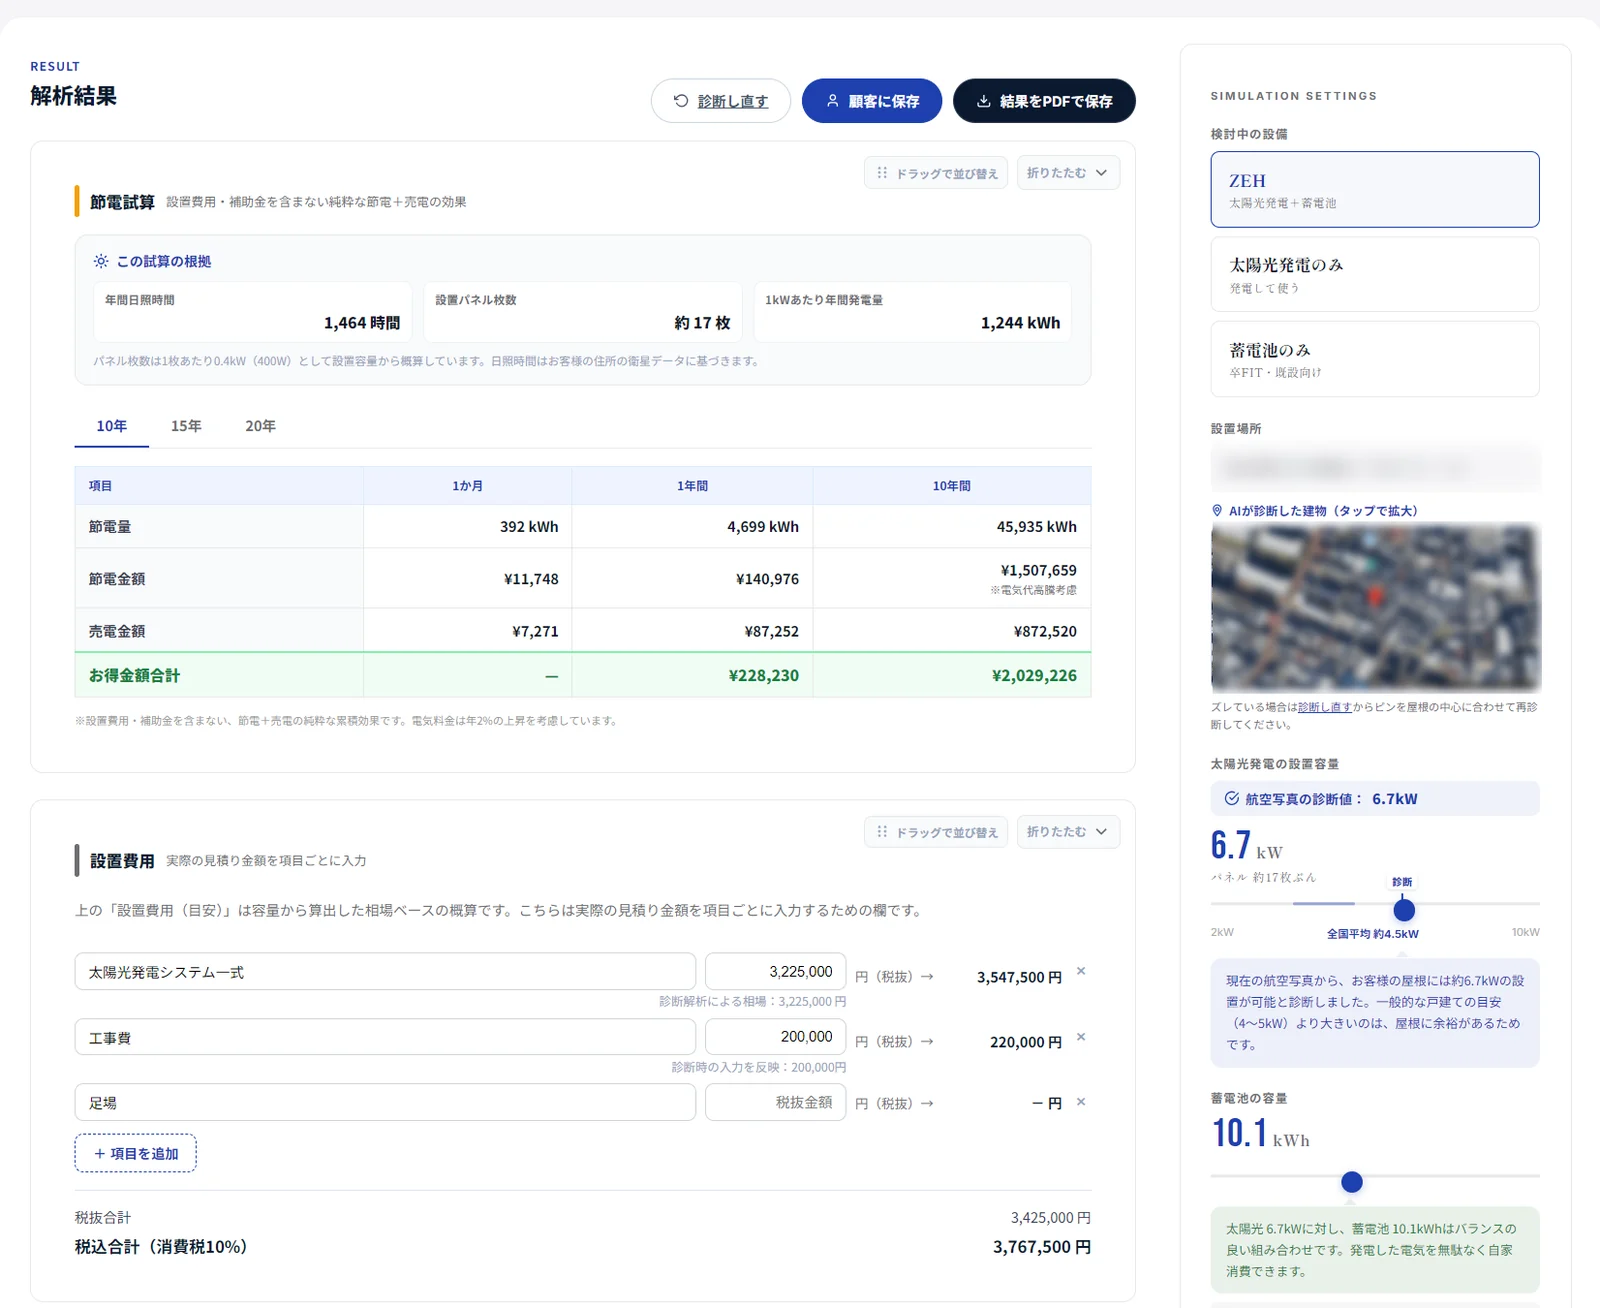Image resolution: width=1600 pixels, height=1308 pixels.
Task: Click the person icon in 顧客に保存
Action: 832,101
